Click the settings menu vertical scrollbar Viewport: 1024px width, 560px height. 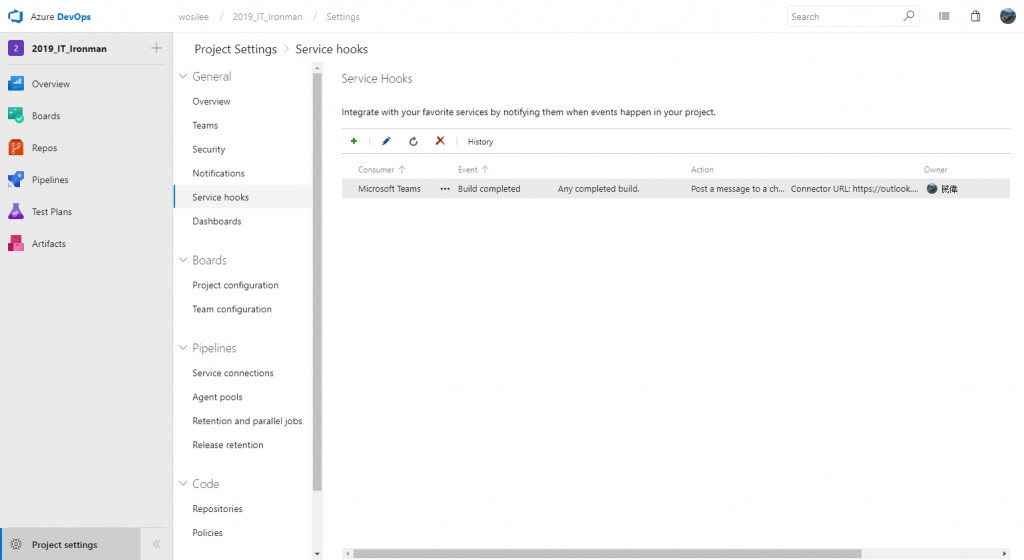317,282
